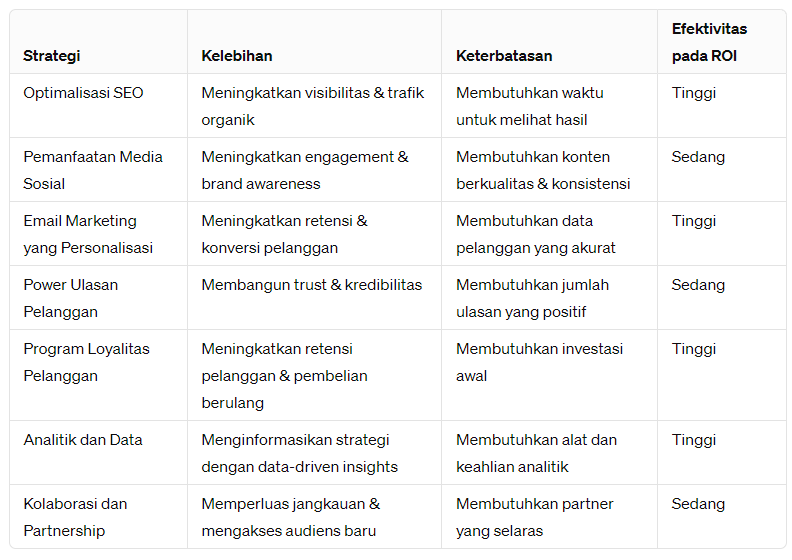
Task: Click the "Kelebihan" column header
Action: click(x=237, y=56)
